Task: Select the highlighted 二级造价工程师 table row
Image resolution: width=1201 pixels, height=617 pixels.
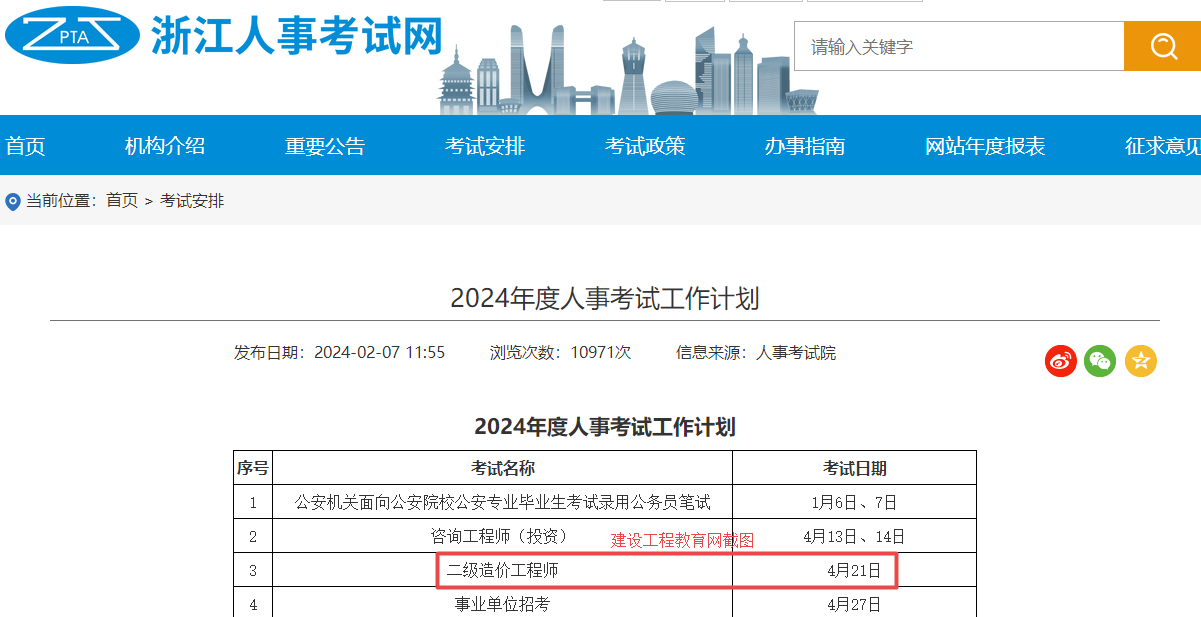Action: pos(668,570)
